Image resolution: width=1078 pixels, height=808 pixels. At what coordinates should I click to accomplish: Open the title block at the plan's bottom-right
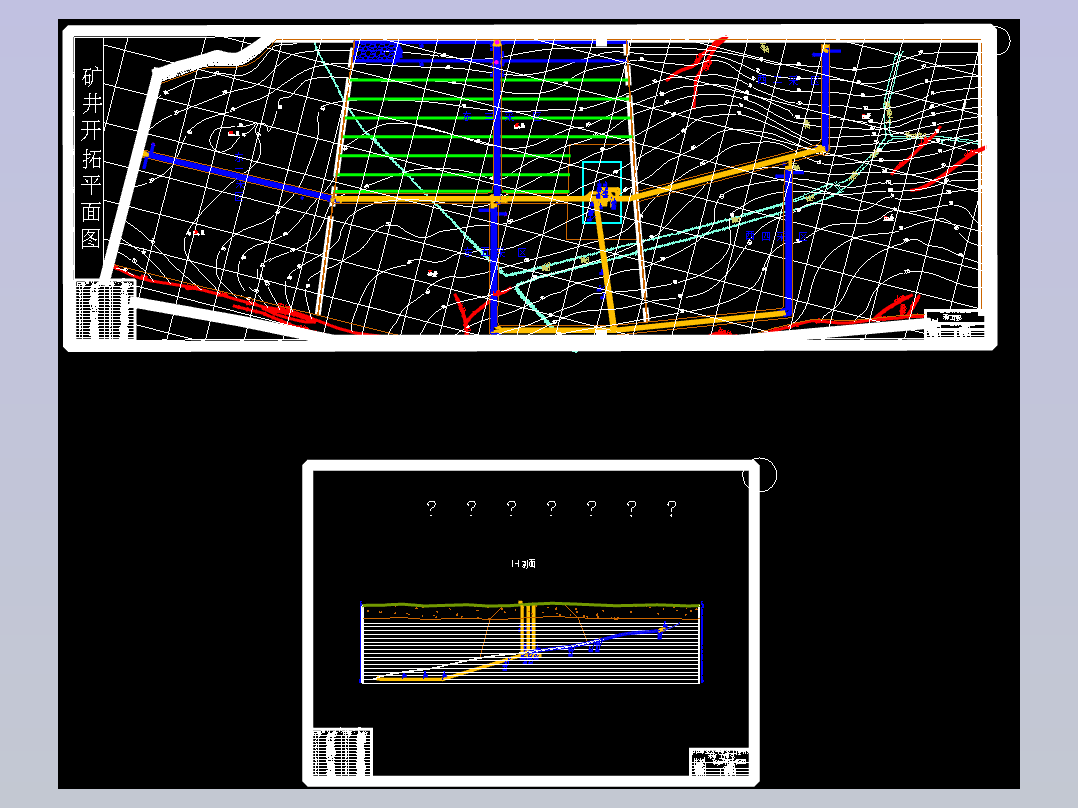tap(954, 325)
